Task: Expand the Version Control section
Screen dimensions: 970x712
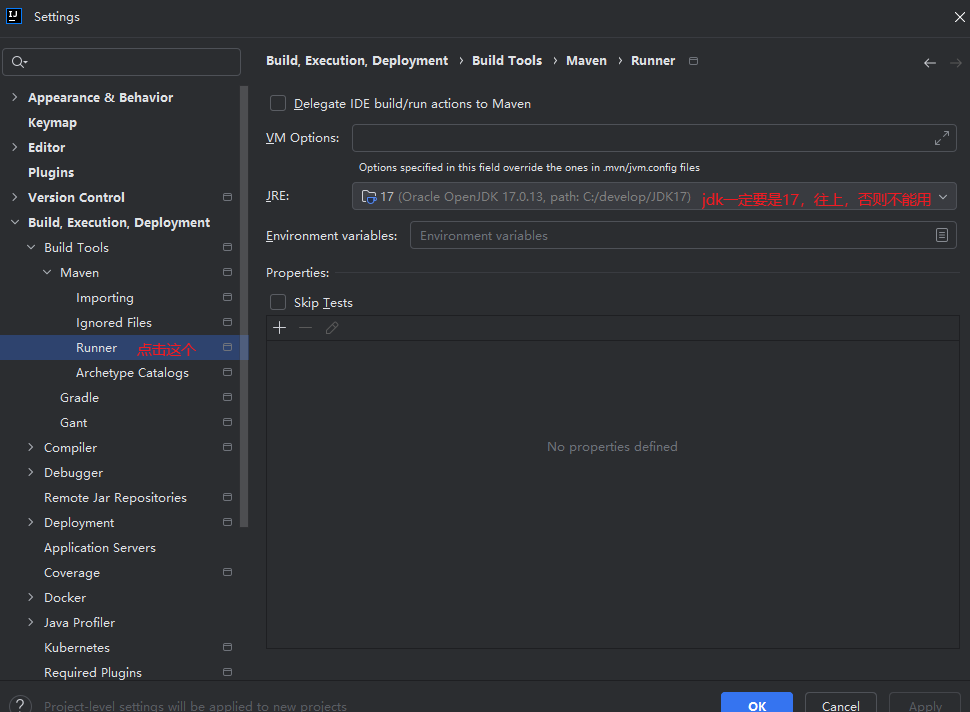Action: (15, 197)
